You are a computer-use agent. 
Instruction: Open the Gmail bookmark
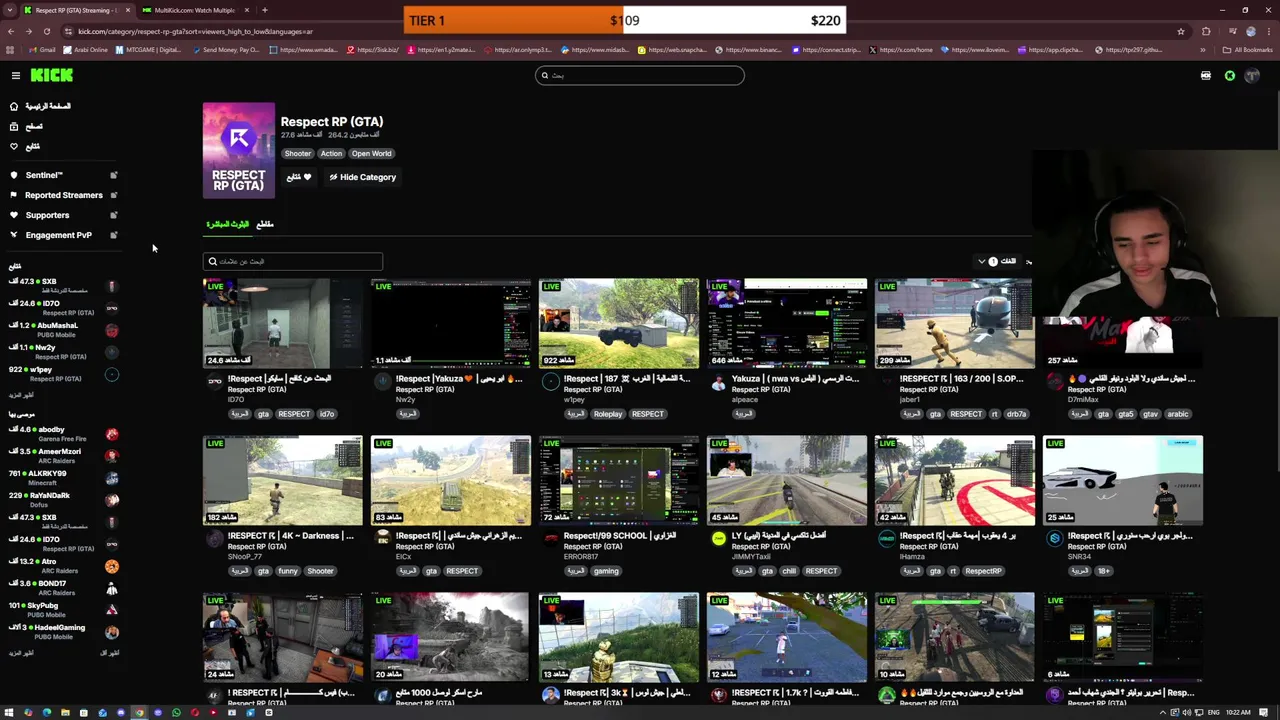(x=42, y=50)
